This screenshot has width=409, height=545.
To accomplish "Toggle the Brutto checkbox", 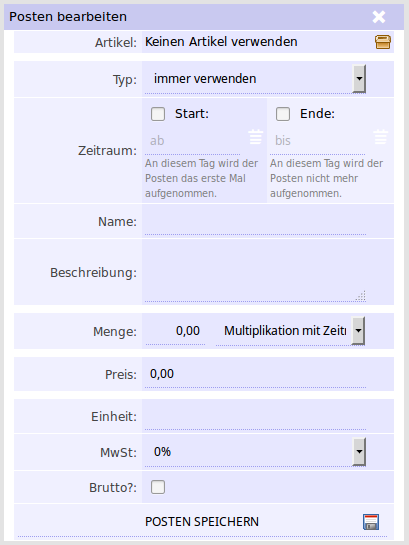I will 158,487.
